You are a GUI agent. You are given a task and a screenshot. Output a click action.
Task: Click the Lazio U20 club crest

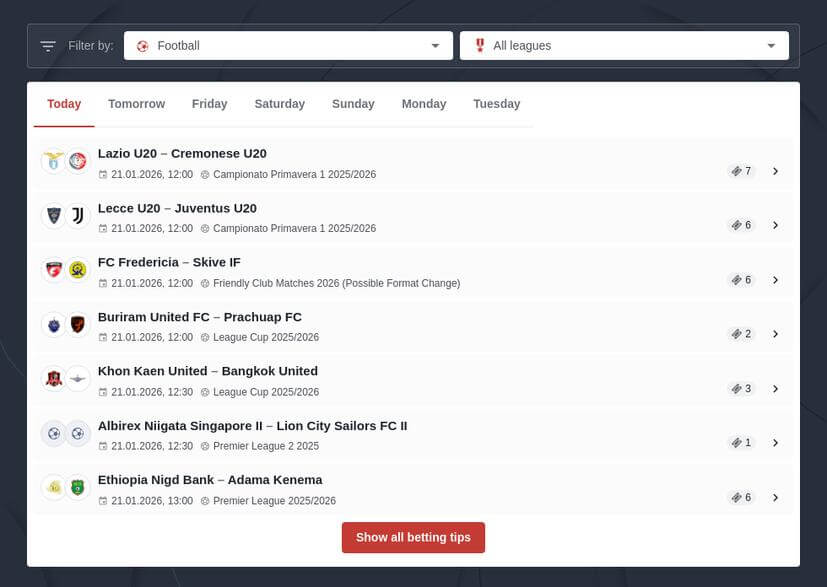tap(52, 162)
